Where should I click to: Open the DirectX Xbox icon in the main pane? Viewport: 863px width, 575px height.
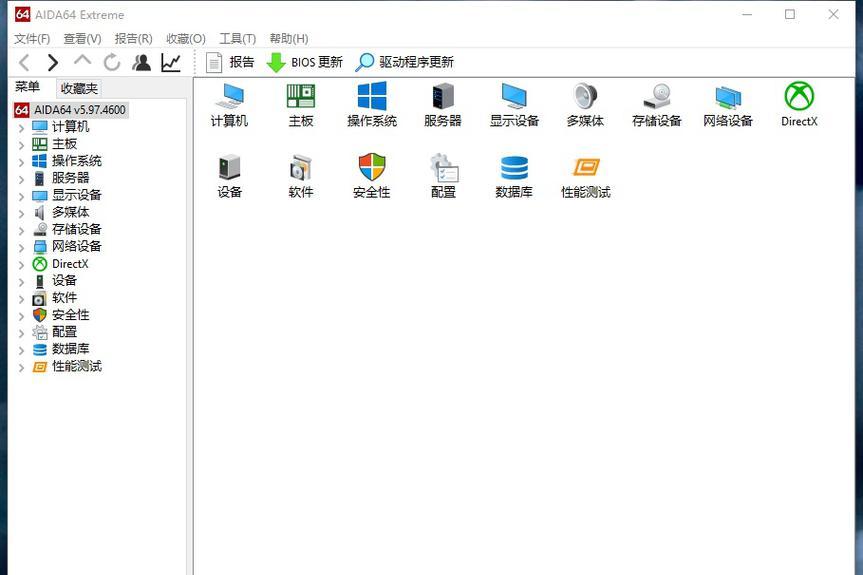click(x=799, y=105)
